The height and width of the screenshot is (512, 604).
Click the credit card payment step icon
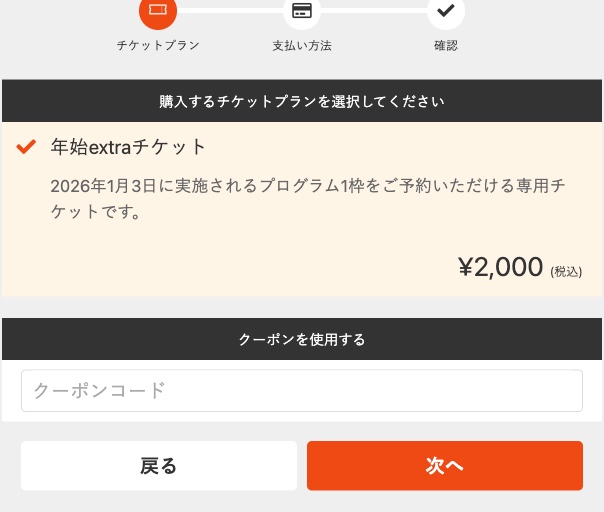pyautogui.click(x=302, y=11)
